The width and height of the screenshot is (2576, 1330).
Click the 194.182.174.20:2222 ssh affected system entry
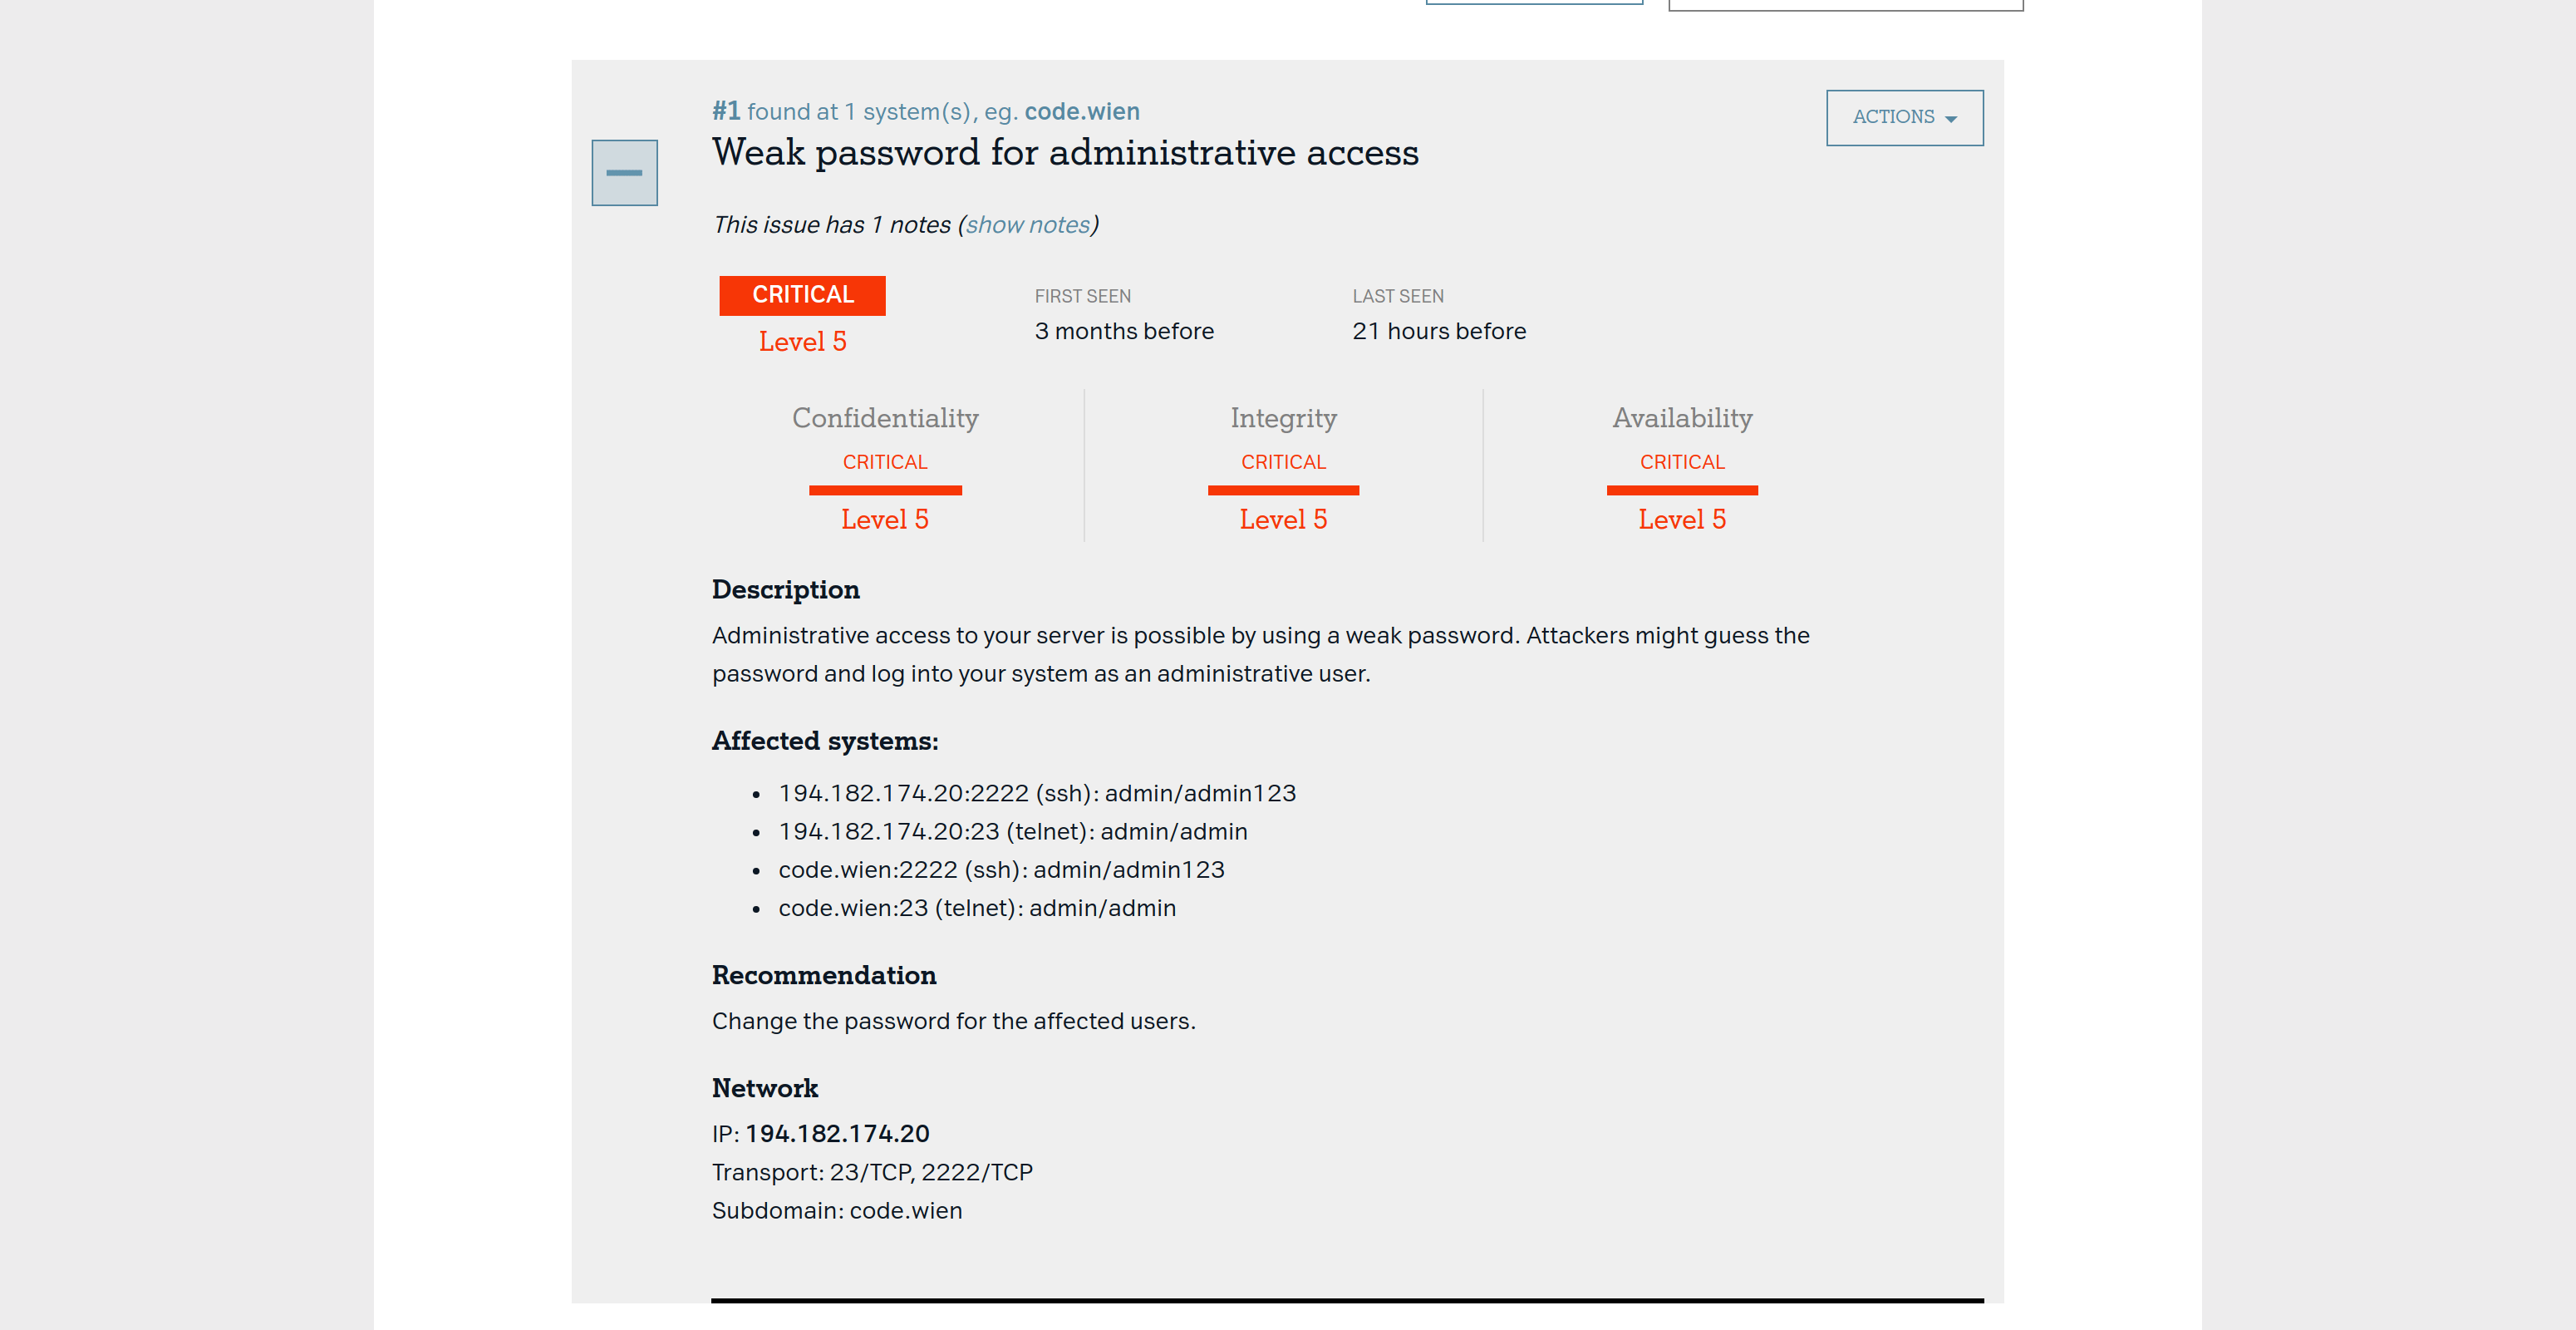1037,793
